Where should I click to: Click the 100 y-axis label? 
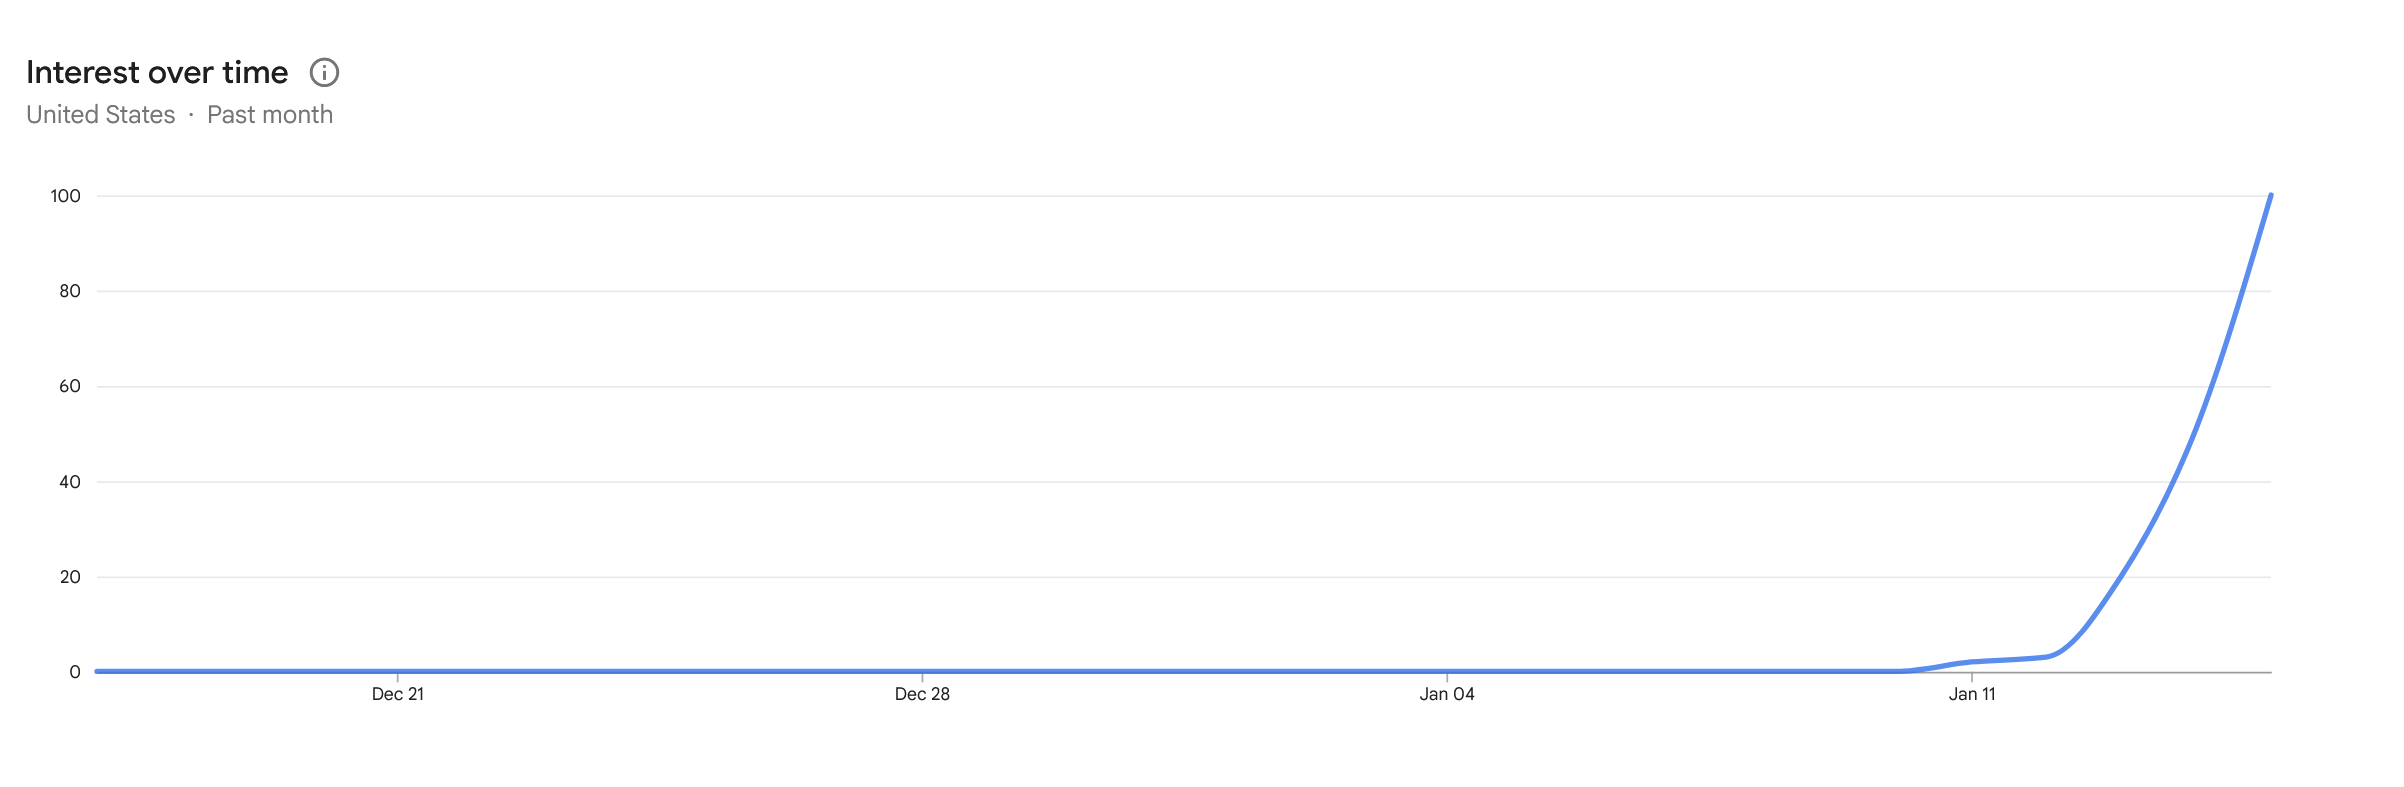[66, 196]
